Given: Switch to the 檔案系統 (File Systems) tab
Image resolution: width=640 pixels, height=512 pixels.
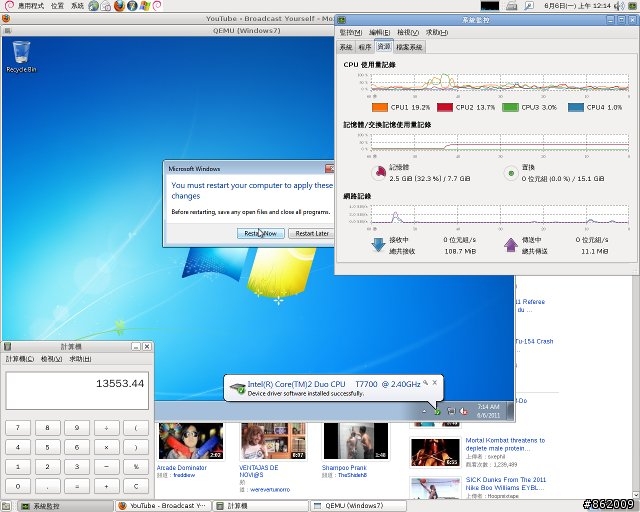Looking at the screenshot, I should pos(409,47).
